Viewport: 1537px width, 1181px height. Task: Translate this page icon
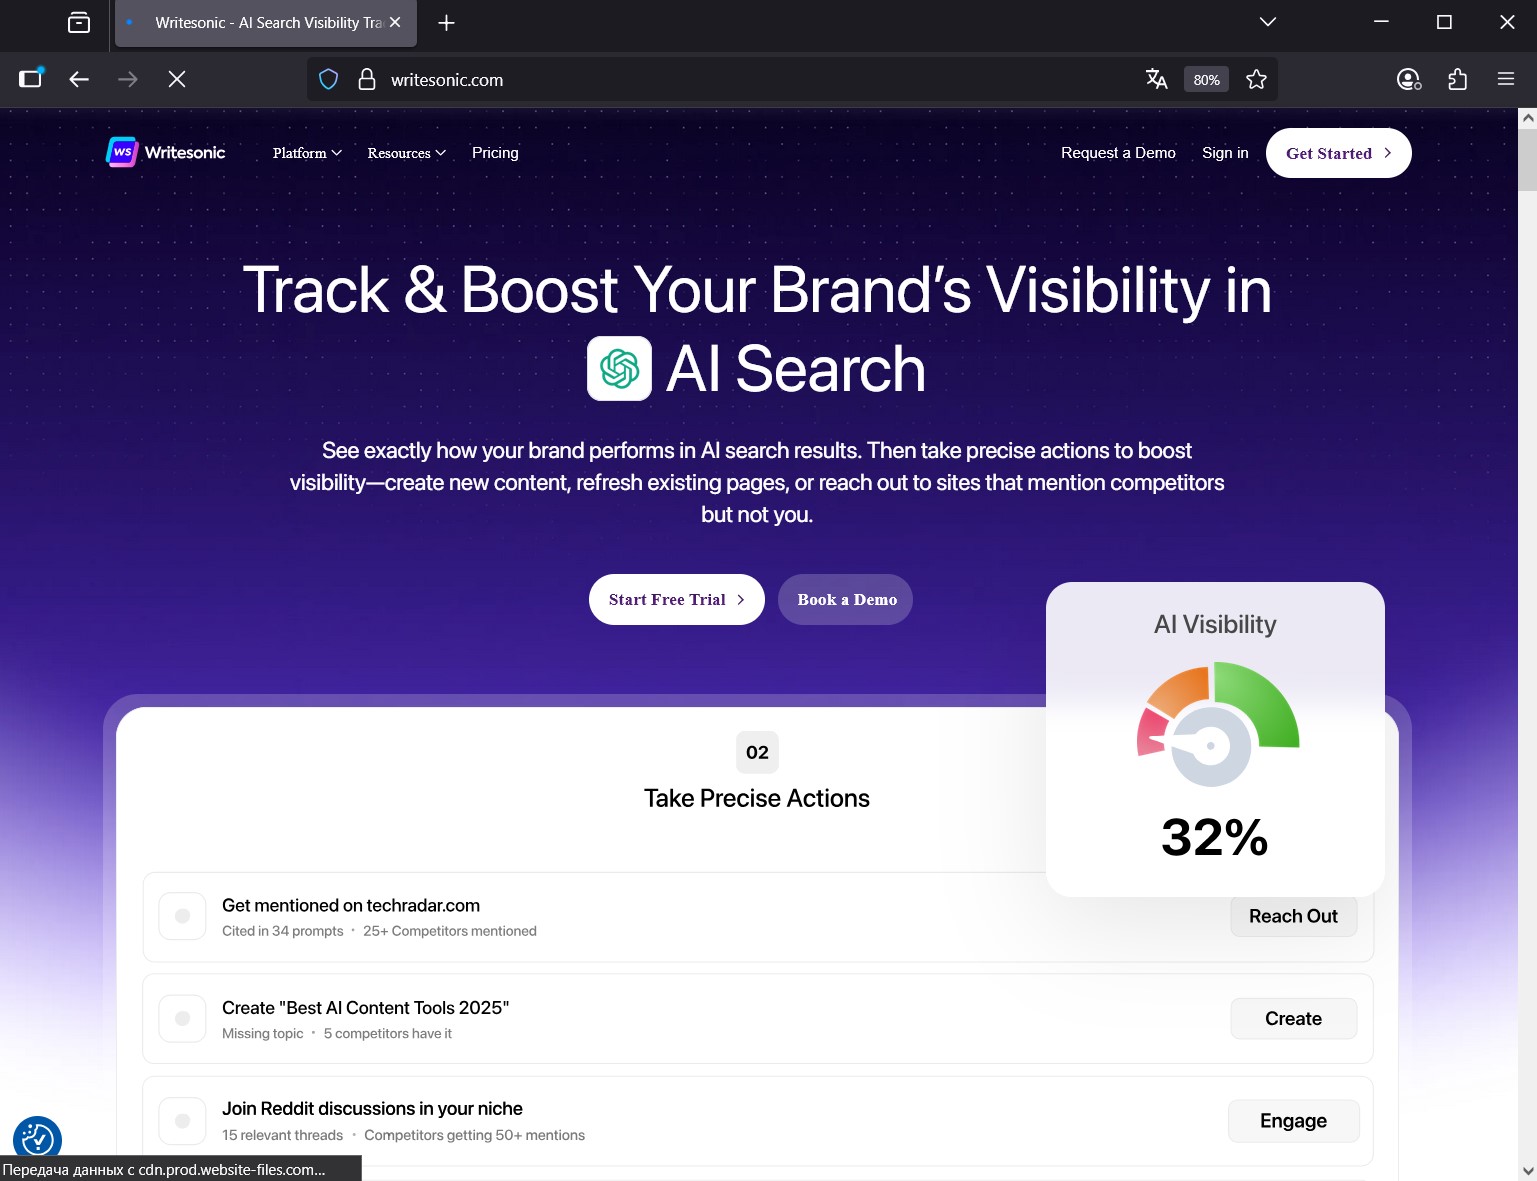click(x=1157, y=79)
